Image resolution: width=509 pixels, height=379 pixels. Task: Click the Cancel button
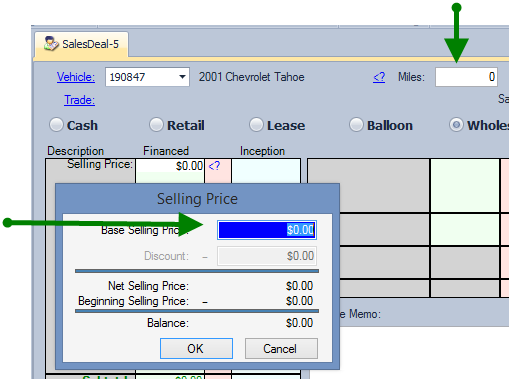[x=281, y=349]
